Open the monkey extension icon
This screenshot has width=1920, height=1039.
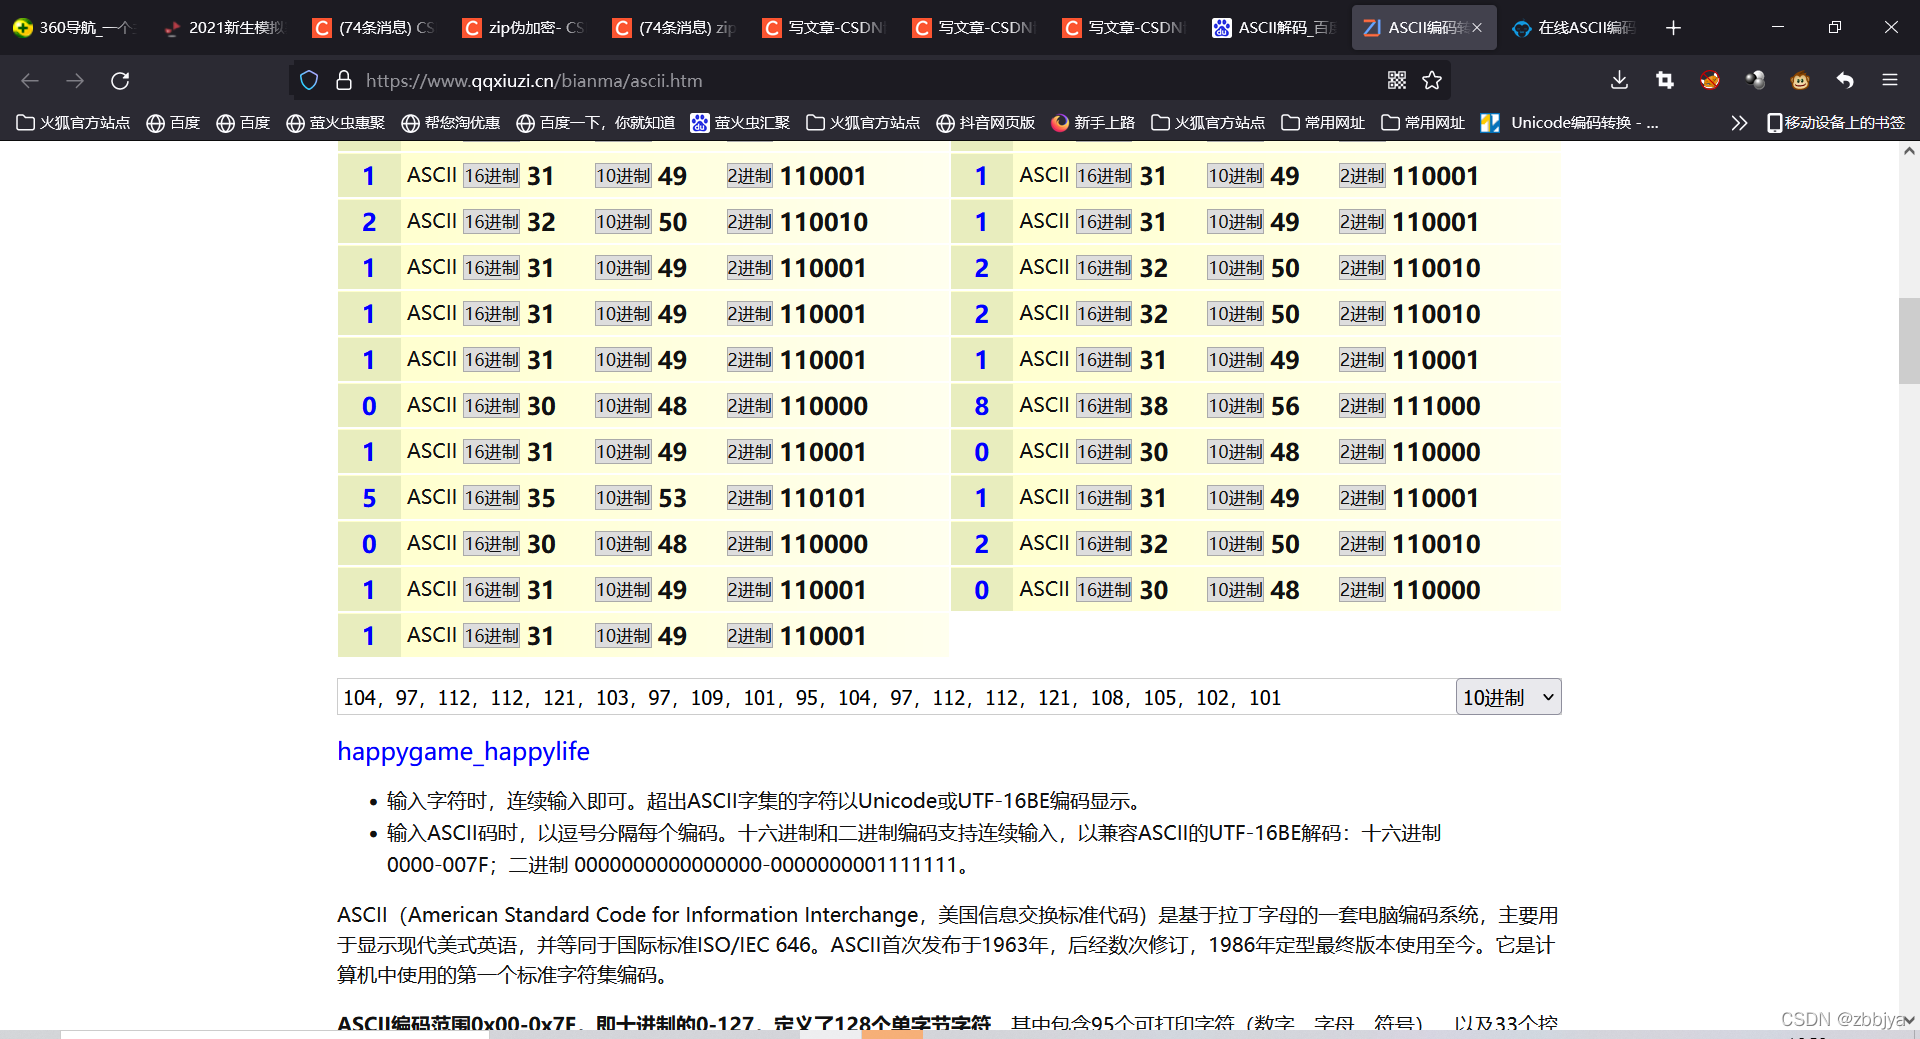(x=1800, y=80)
